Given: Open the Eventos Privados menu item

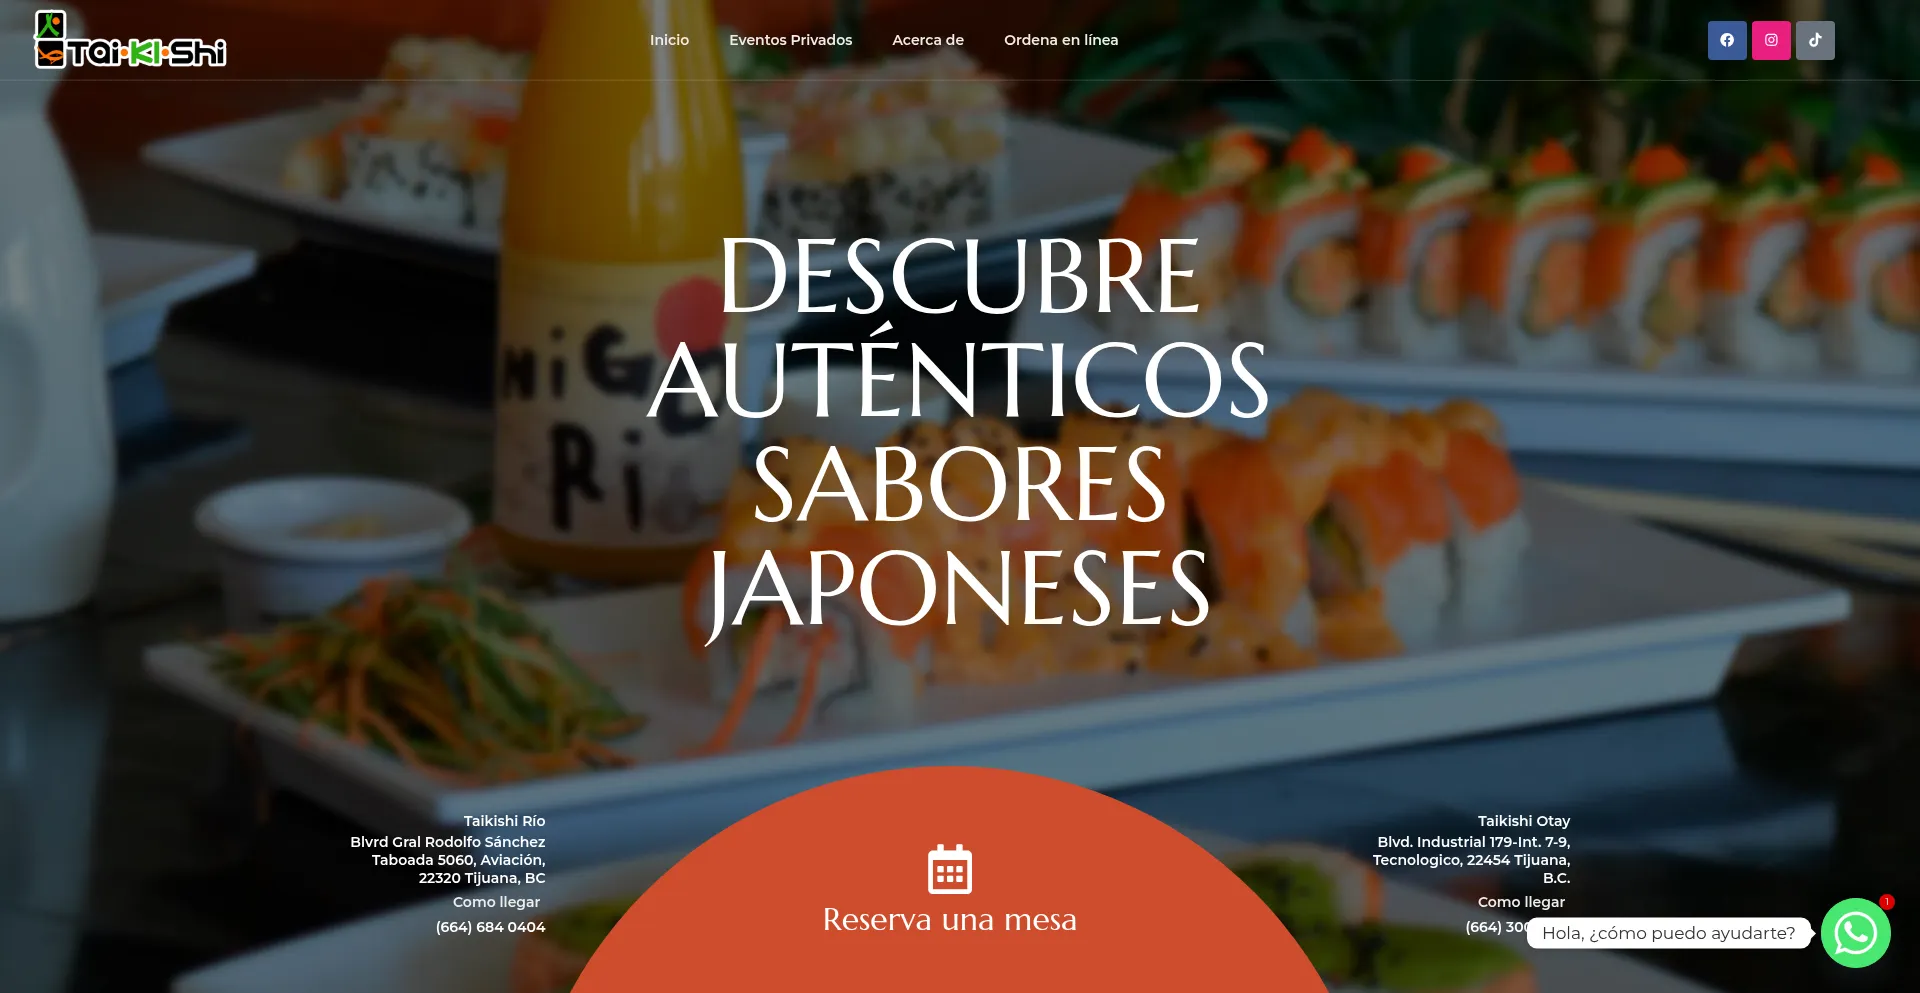Looking at the screenshot, I should pyautogui.click(x=790, y=40).
